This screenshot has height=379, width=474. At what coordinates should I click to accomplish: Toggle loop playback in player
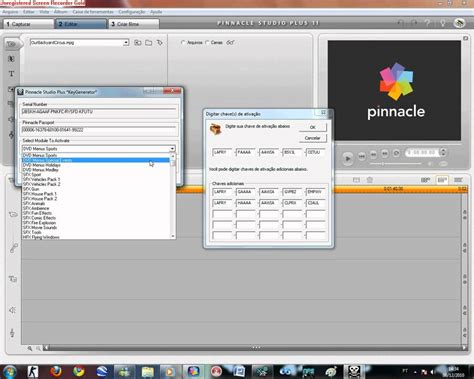click(396, 153)
